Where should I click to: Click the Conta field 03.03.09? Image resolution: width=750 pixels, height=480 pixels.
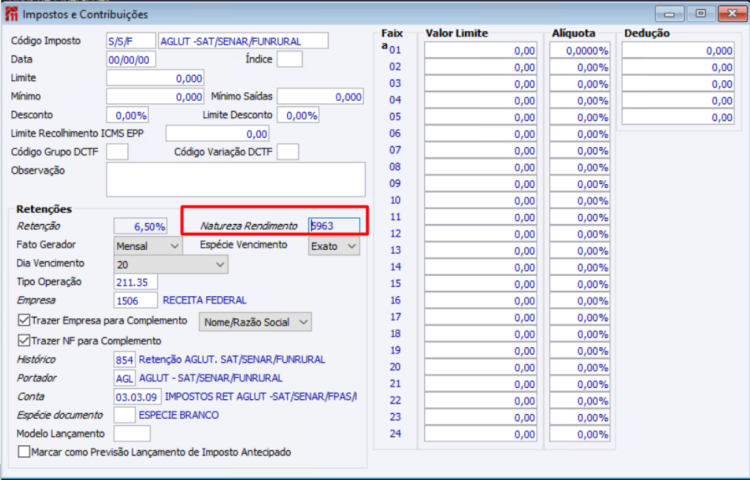pos(137,397)
